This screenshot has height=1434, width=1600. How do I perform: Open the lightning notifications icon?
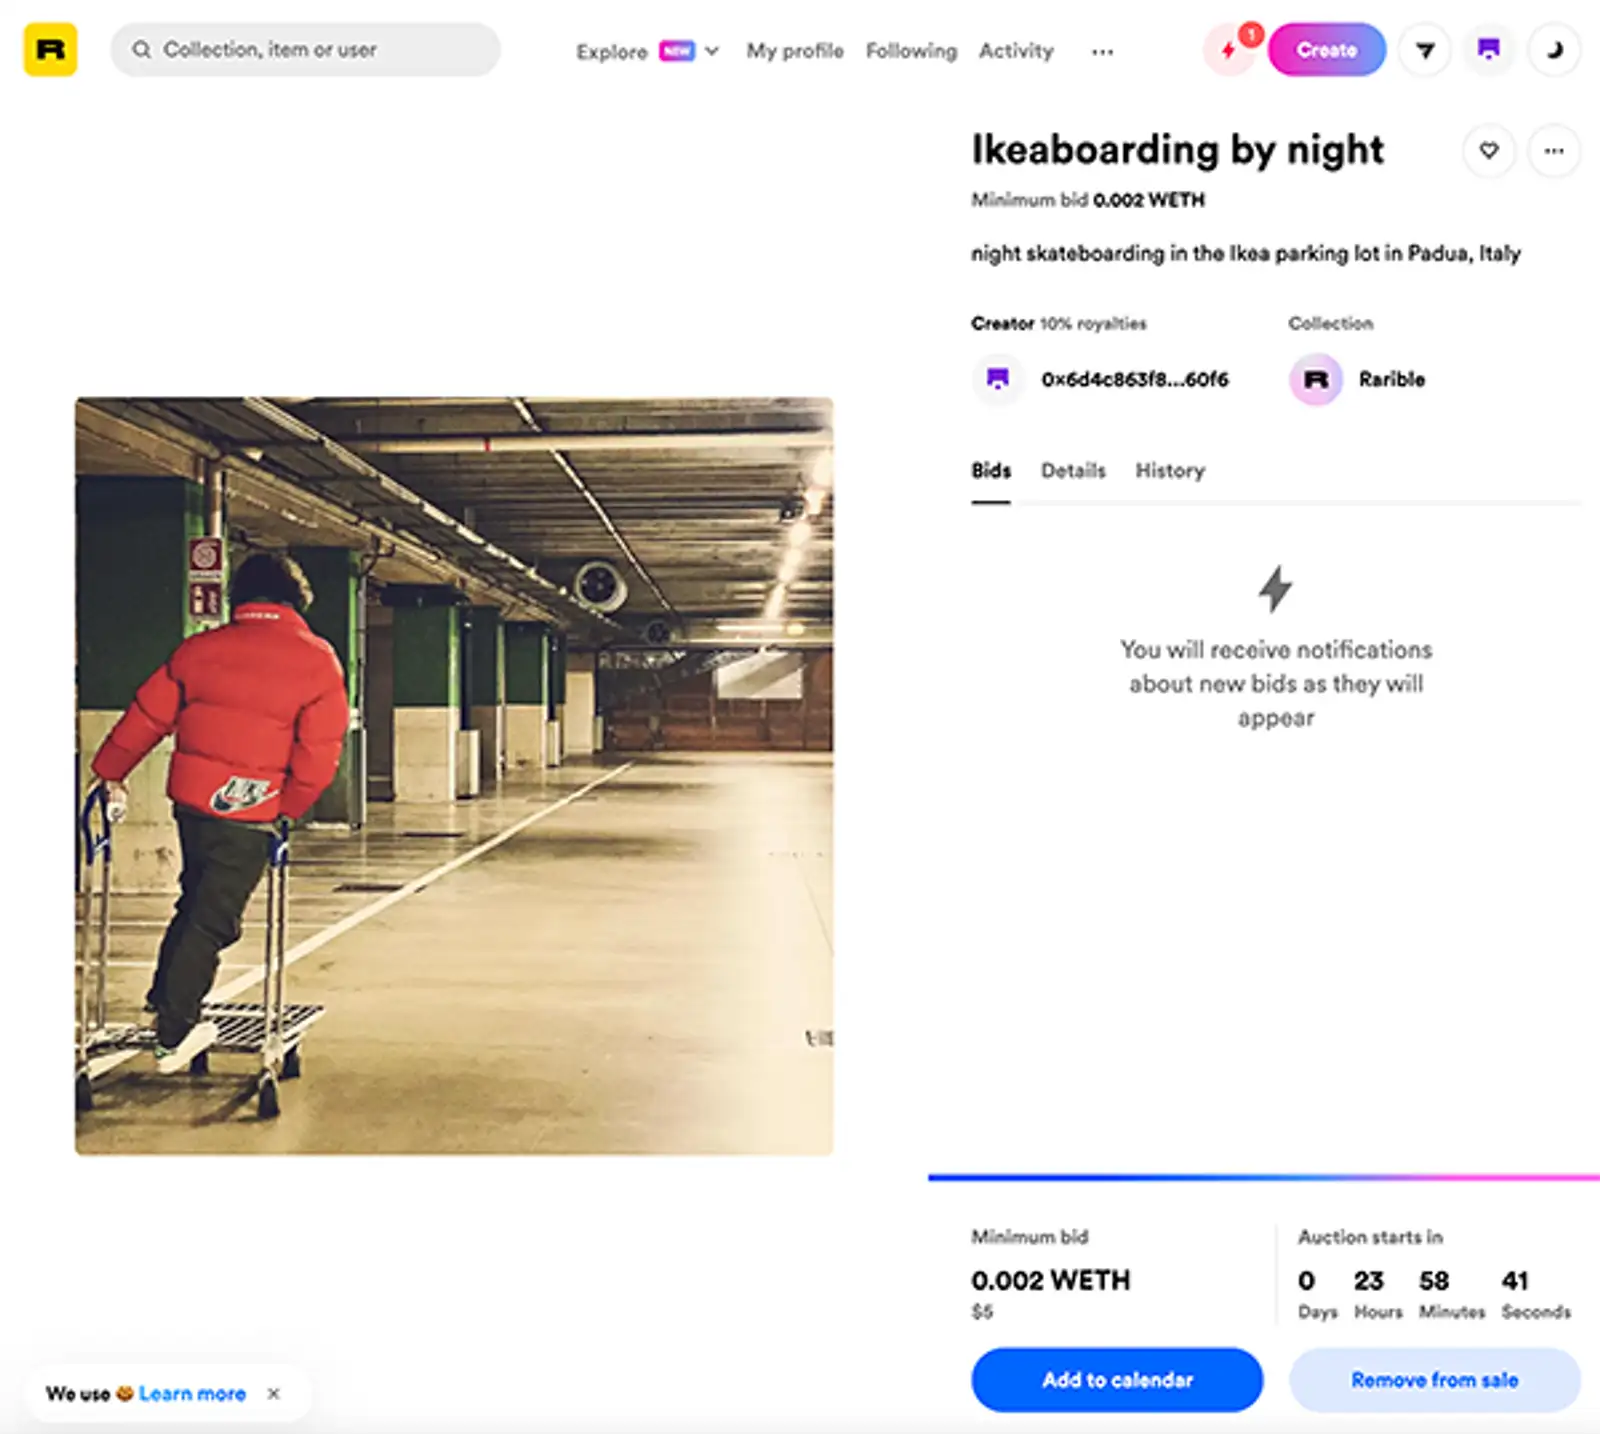pyautogui.click(x=1229, y=50)
